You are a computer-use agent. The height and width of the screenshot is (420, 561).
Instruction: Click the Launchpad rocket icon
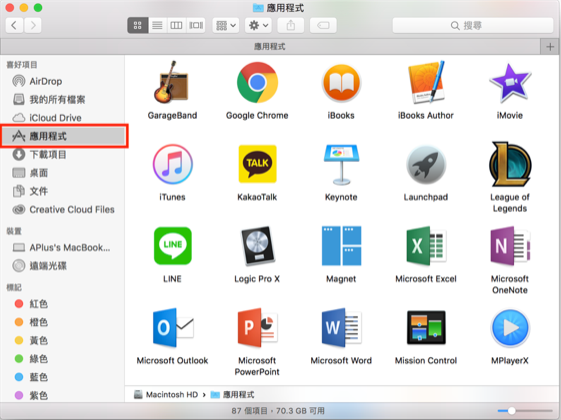tap(426, 165)
